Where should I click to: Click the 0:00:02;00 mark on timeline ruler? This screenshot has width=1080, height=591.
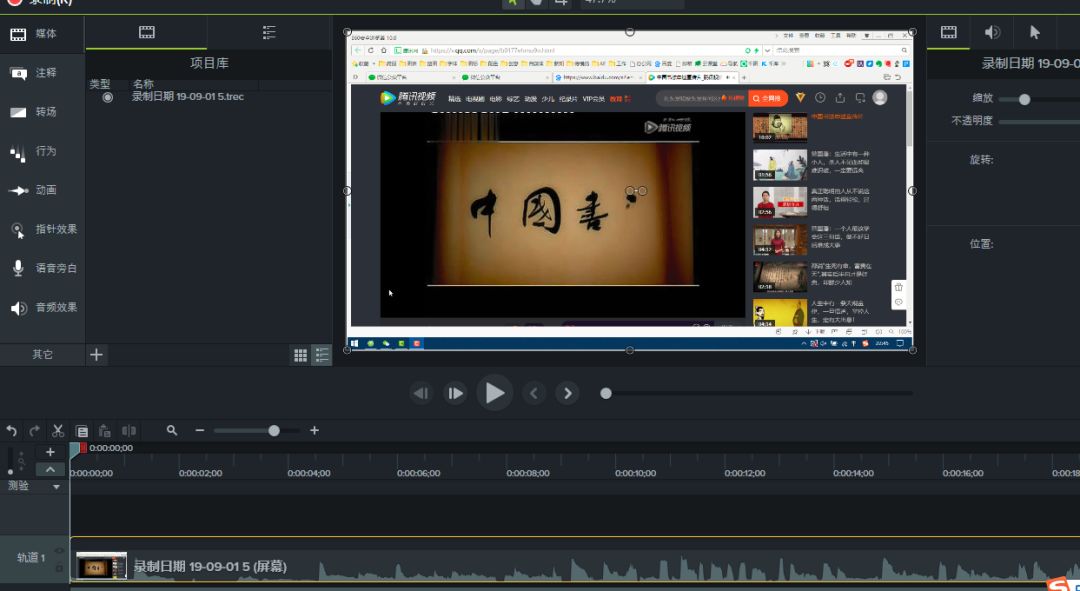click(200, 473)
